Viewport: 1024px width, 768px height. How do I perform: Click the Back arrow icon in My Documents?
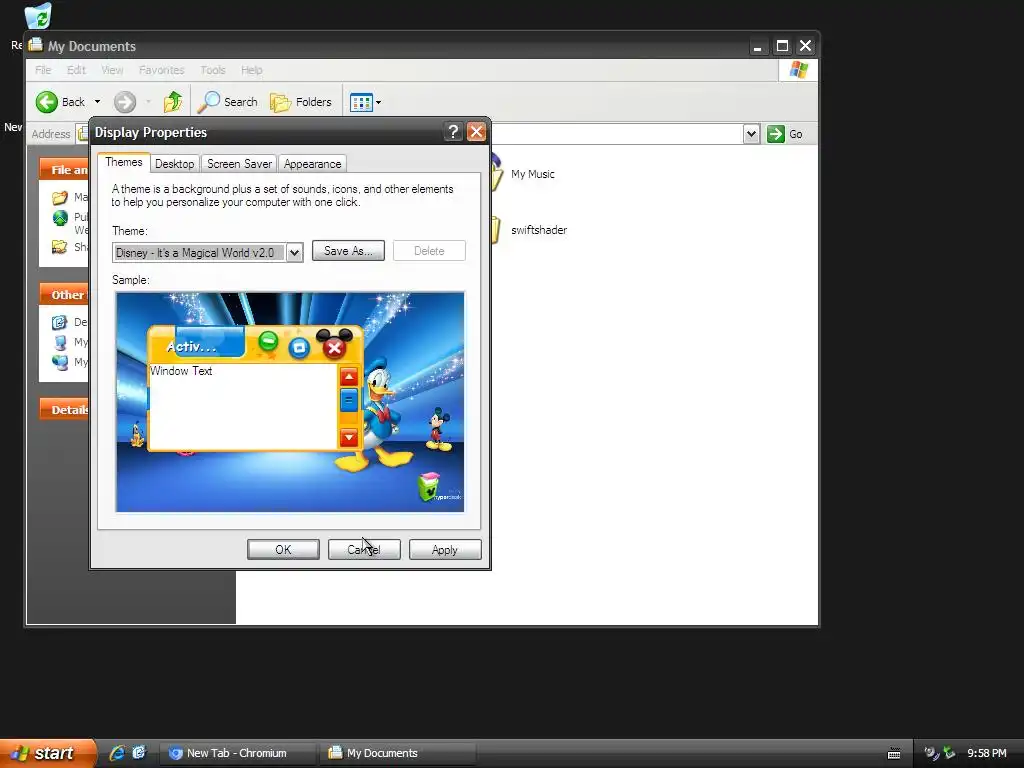pyautogui.click(x=47, y=102)
